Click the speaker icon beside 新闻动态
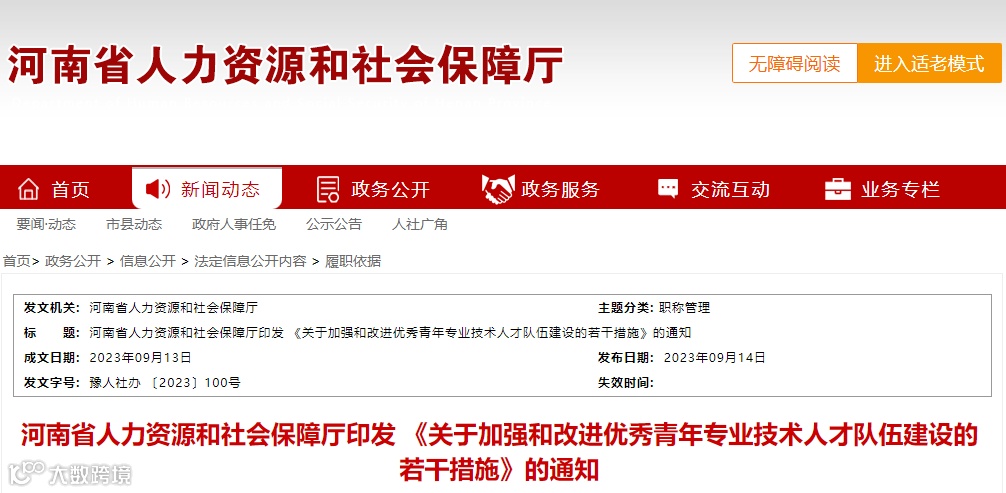 click(157, 189)
